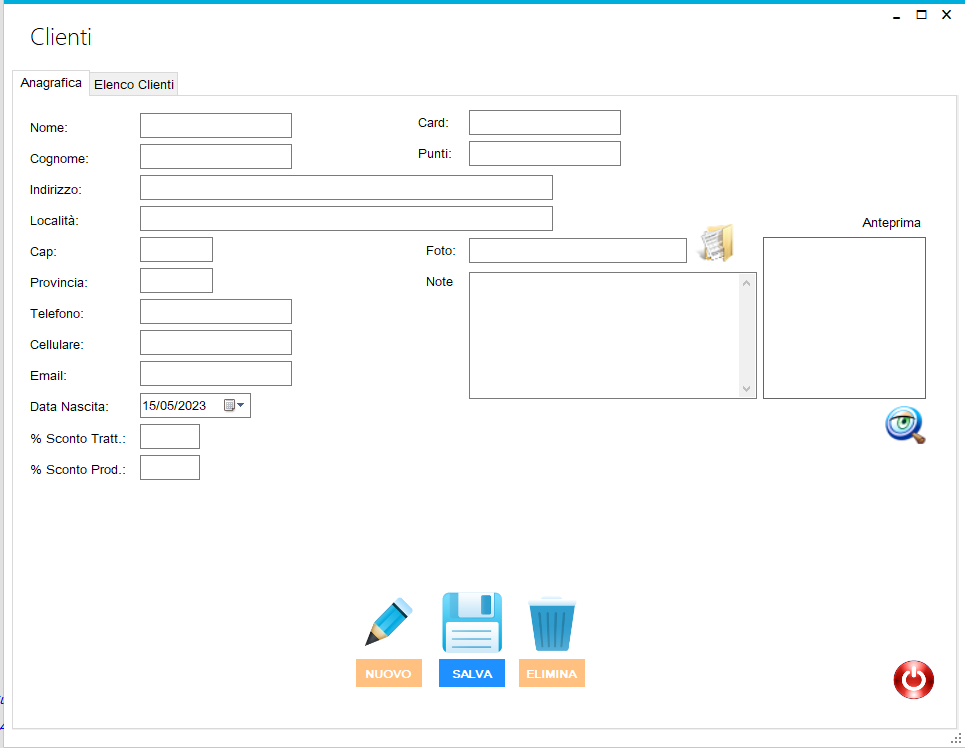Screen dimensions: 965x748
Task: Click the Indirizzo input field
Action: coord(346,188)
